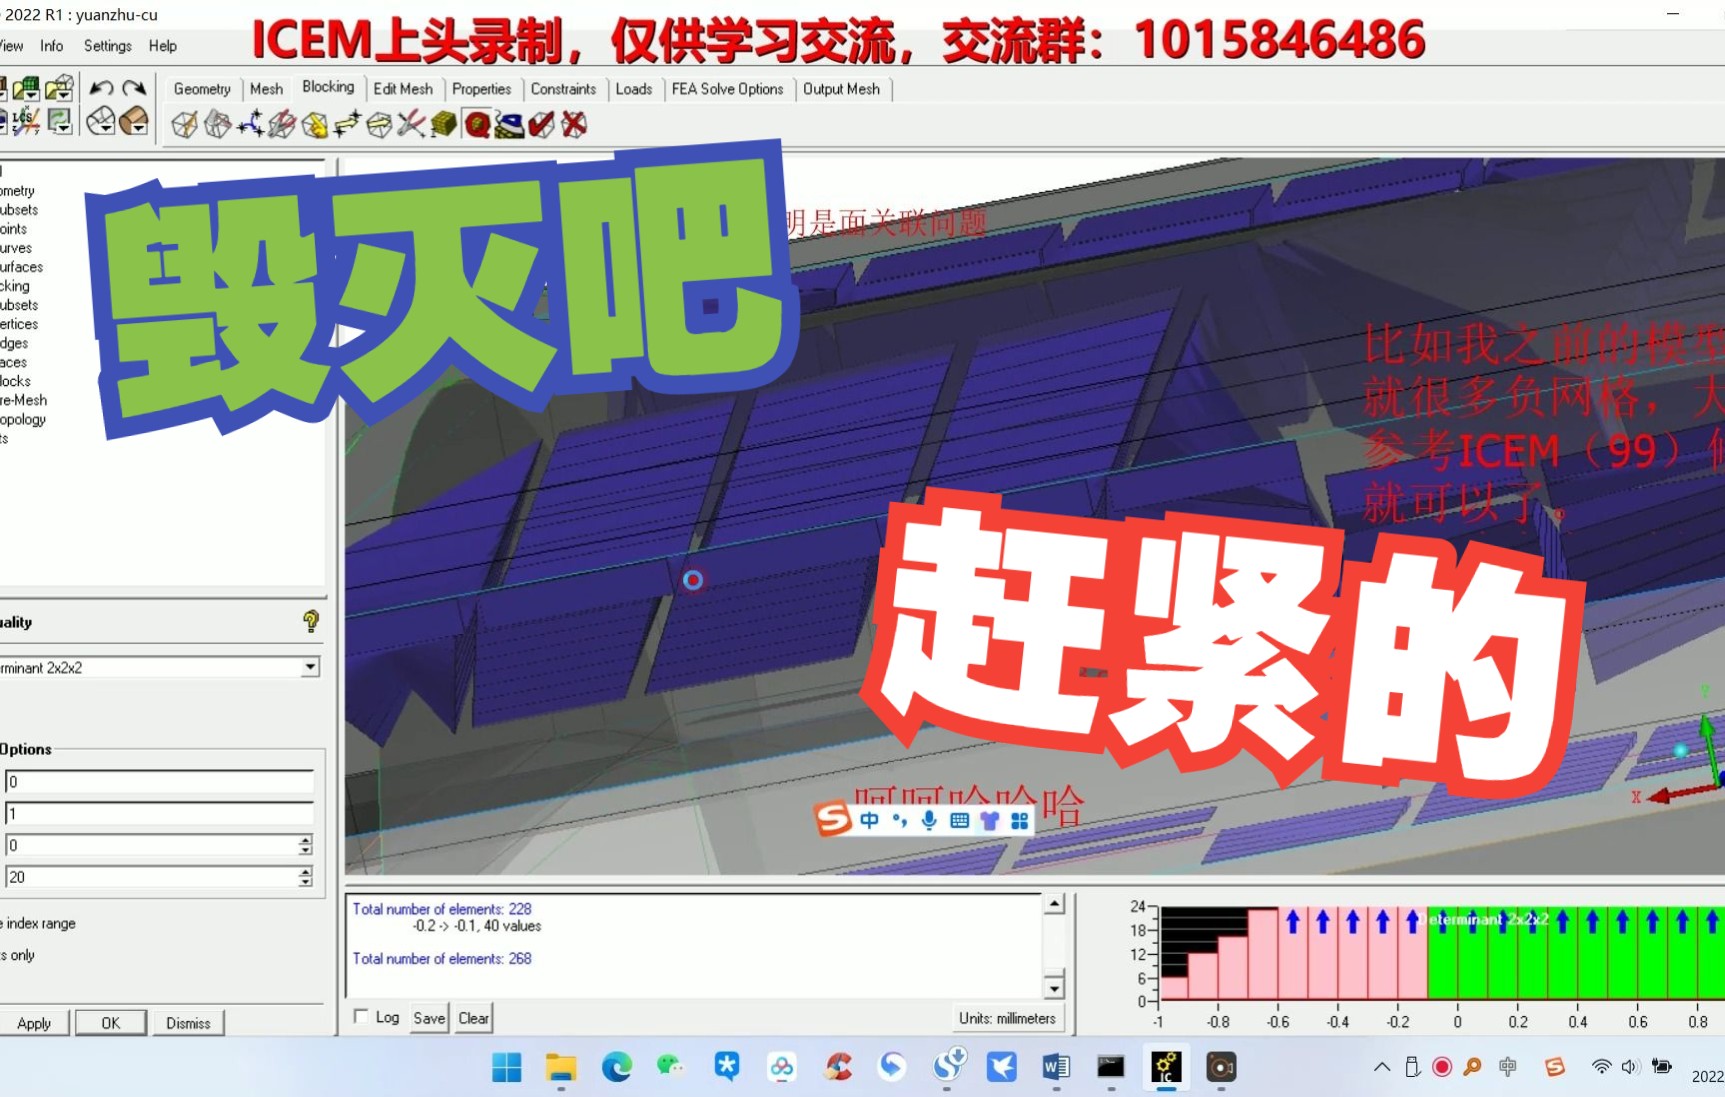Switch to the Output Mesh tab

click(841, 89)
